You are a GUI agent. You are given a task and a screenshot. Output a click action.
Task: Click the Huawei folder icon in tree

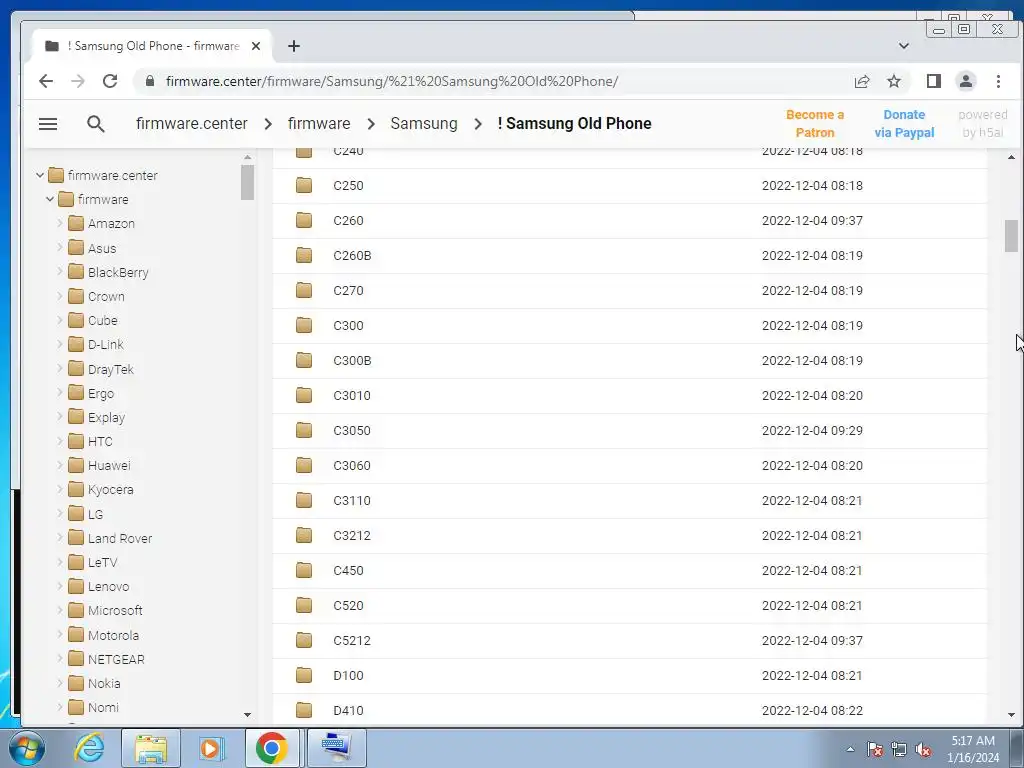(76, 465)
